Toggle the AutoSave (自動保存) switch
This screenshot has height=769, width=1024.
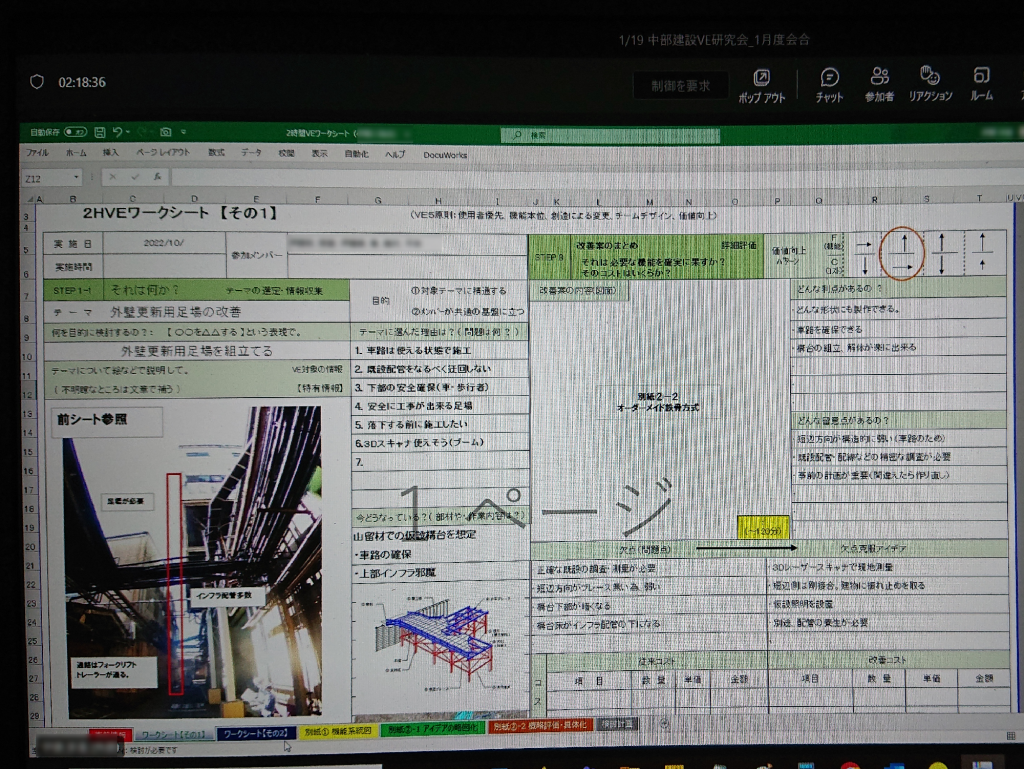pos(75,133)
